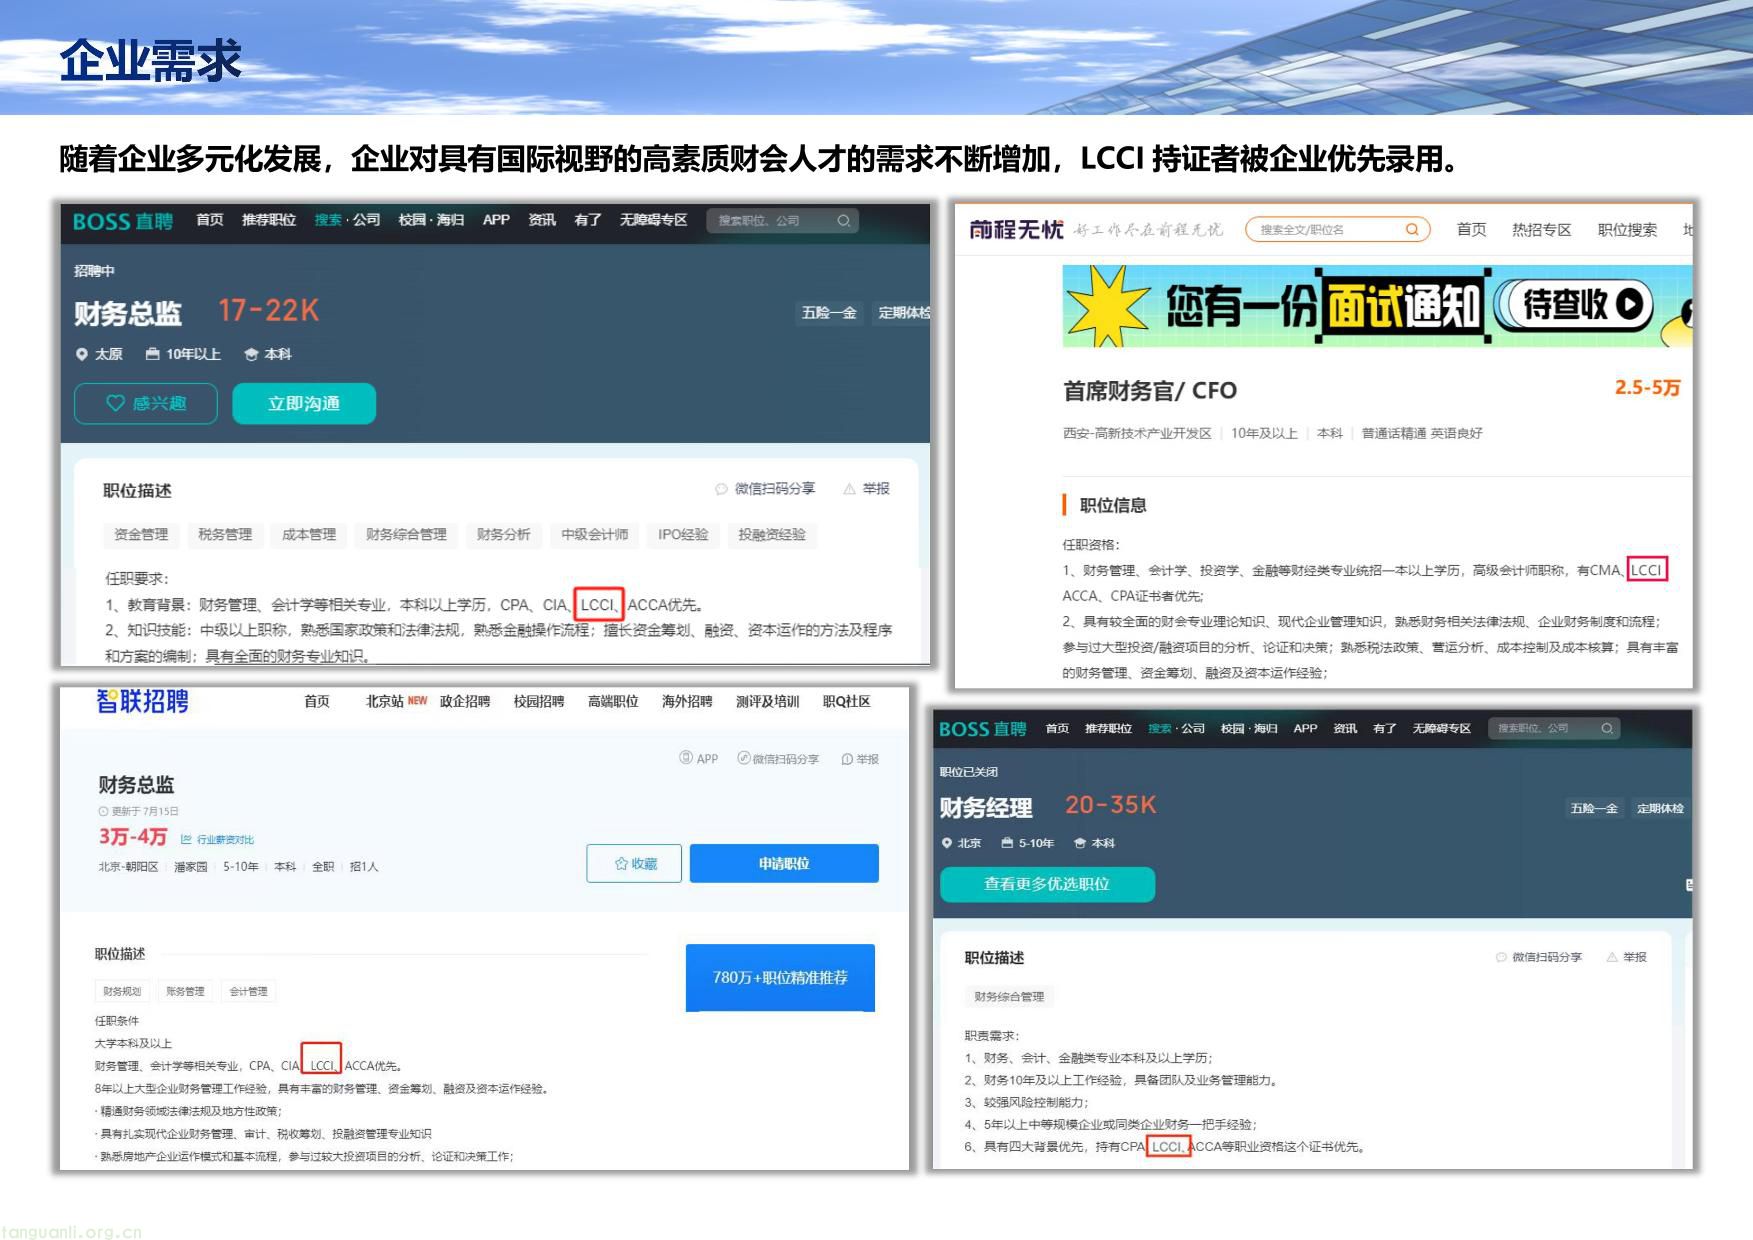
Task: Click 行业薪资对比 chart icon link in 智联招聘
Action: 217,839
